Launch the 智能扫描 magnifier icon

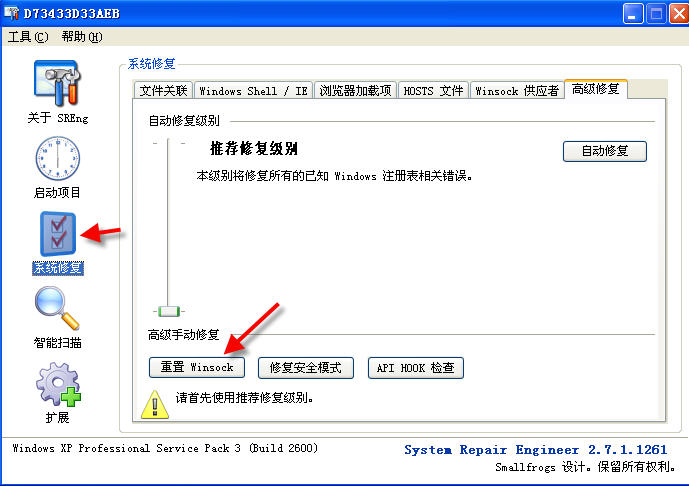click(x=57, y=308)
